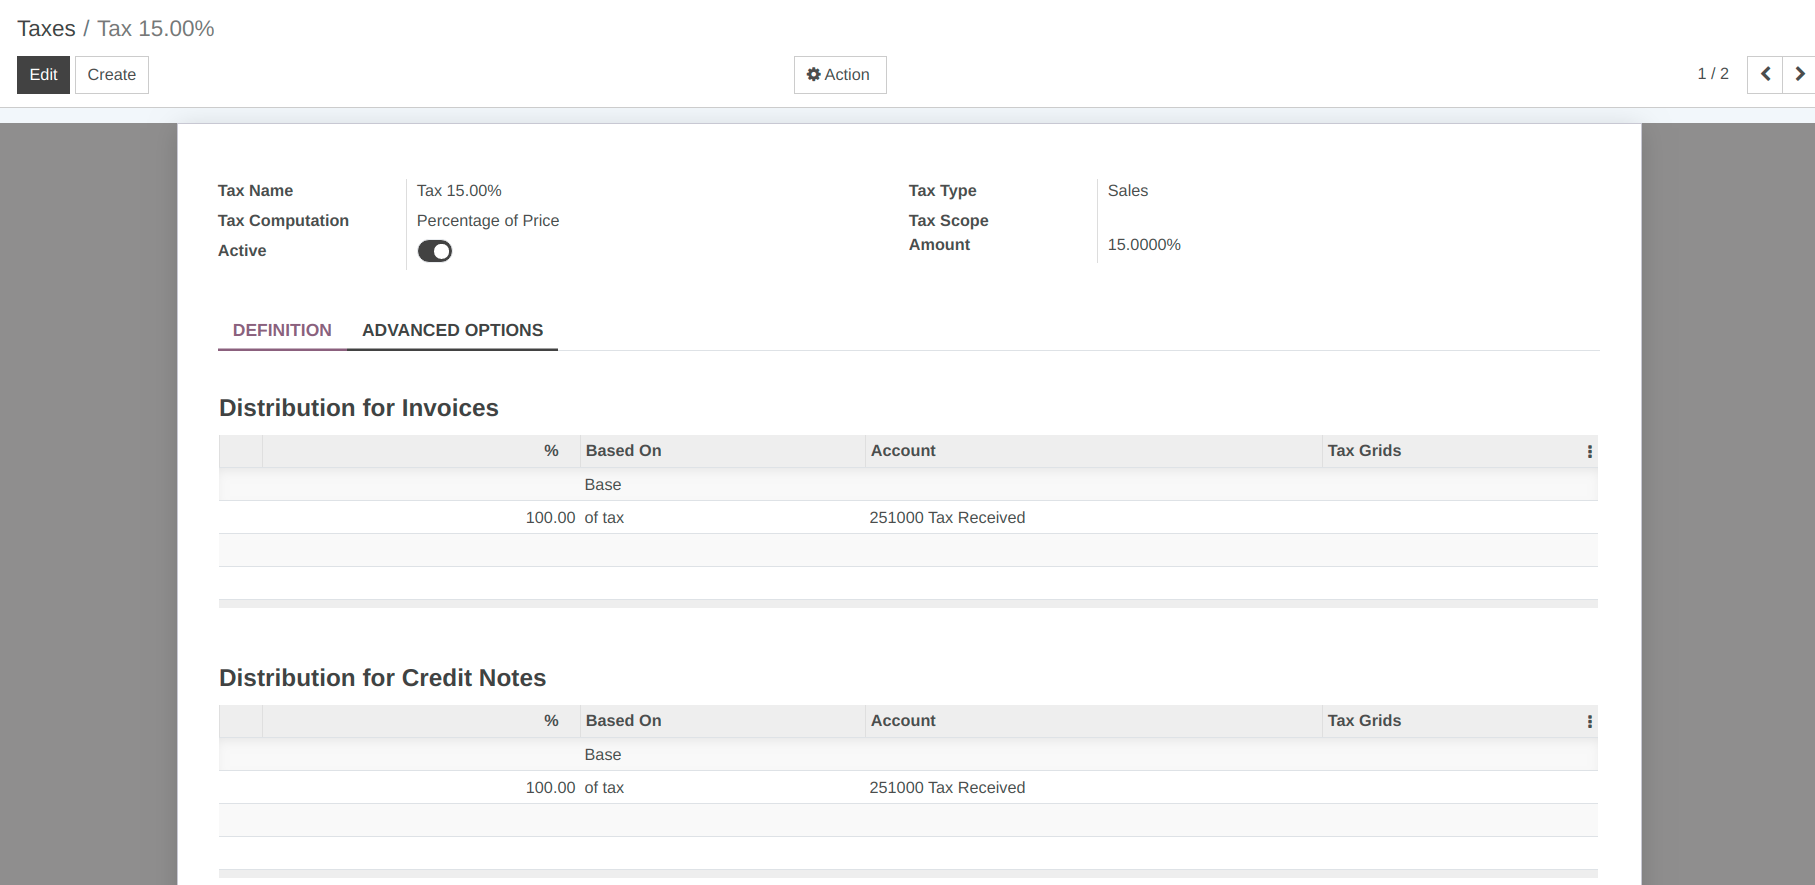Select the Definition tab
Image resolution: width=1815 pixels, height=885 pixels.
click(x=282, y=330)
